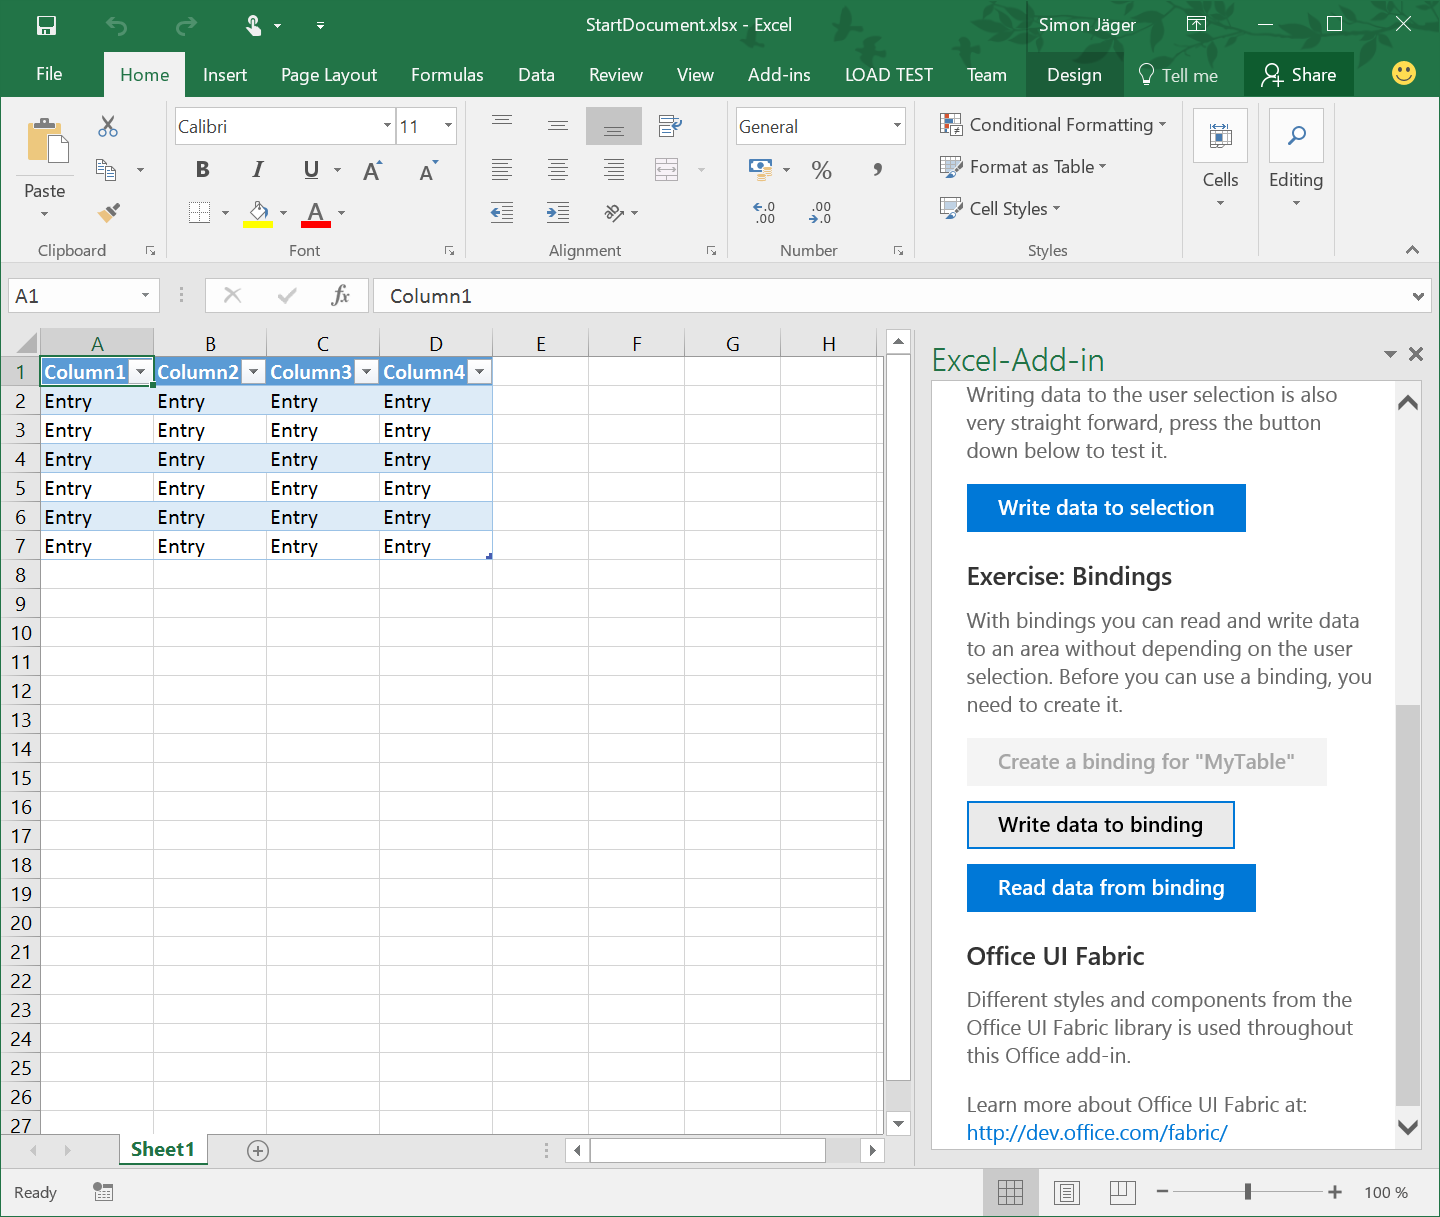This screenshot has width=1440, height=1217.
Task: Switch to the Insert tab
Action: tap(225, 75)
